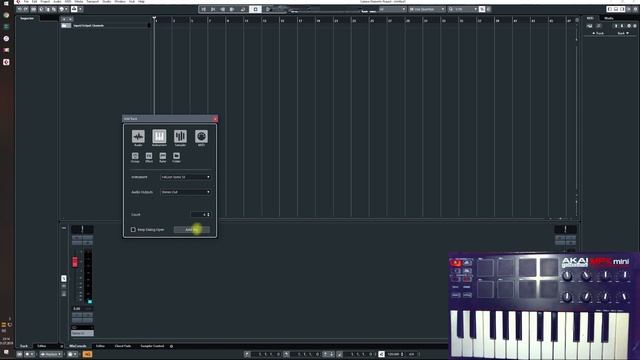The width and height of the screenshot is (640, 360).
Task: Click the Add Track button
Action: tap(192, 230)
